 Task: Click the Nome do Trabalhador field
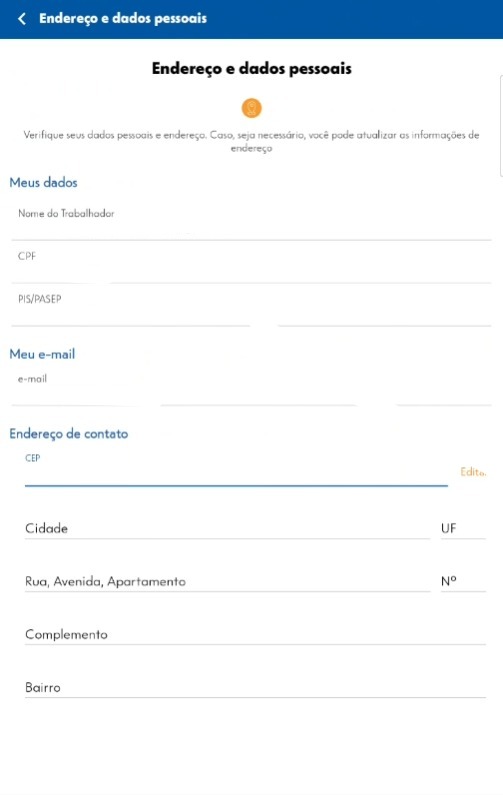[252, 222]
